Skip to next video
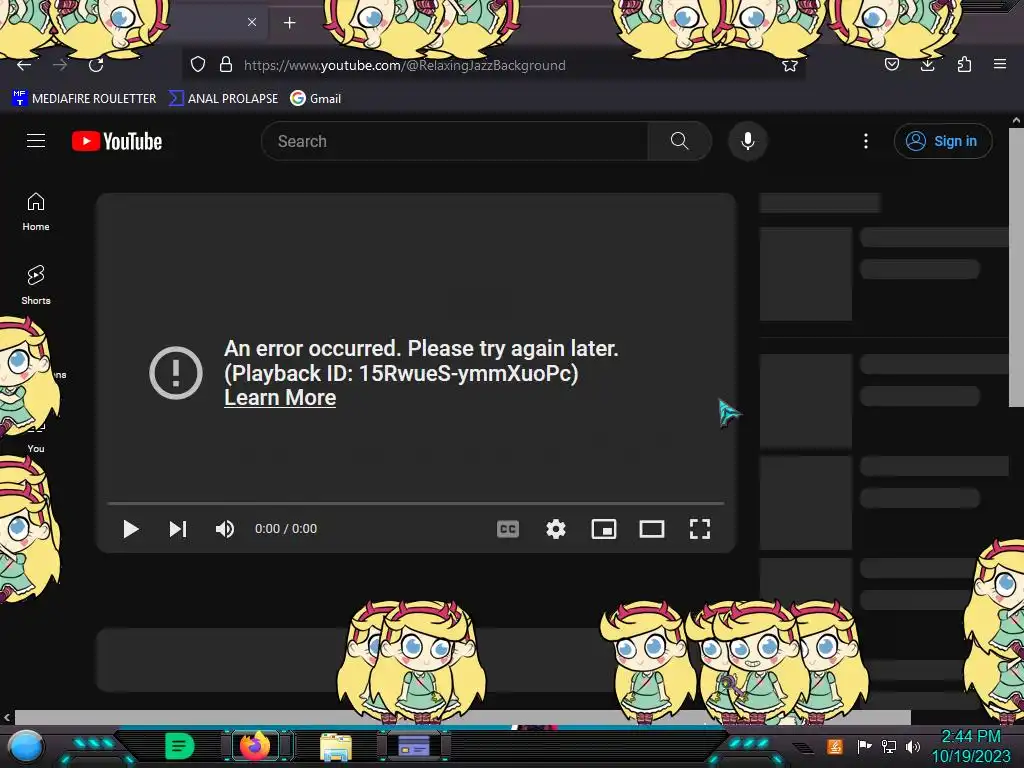 point(178,529)
